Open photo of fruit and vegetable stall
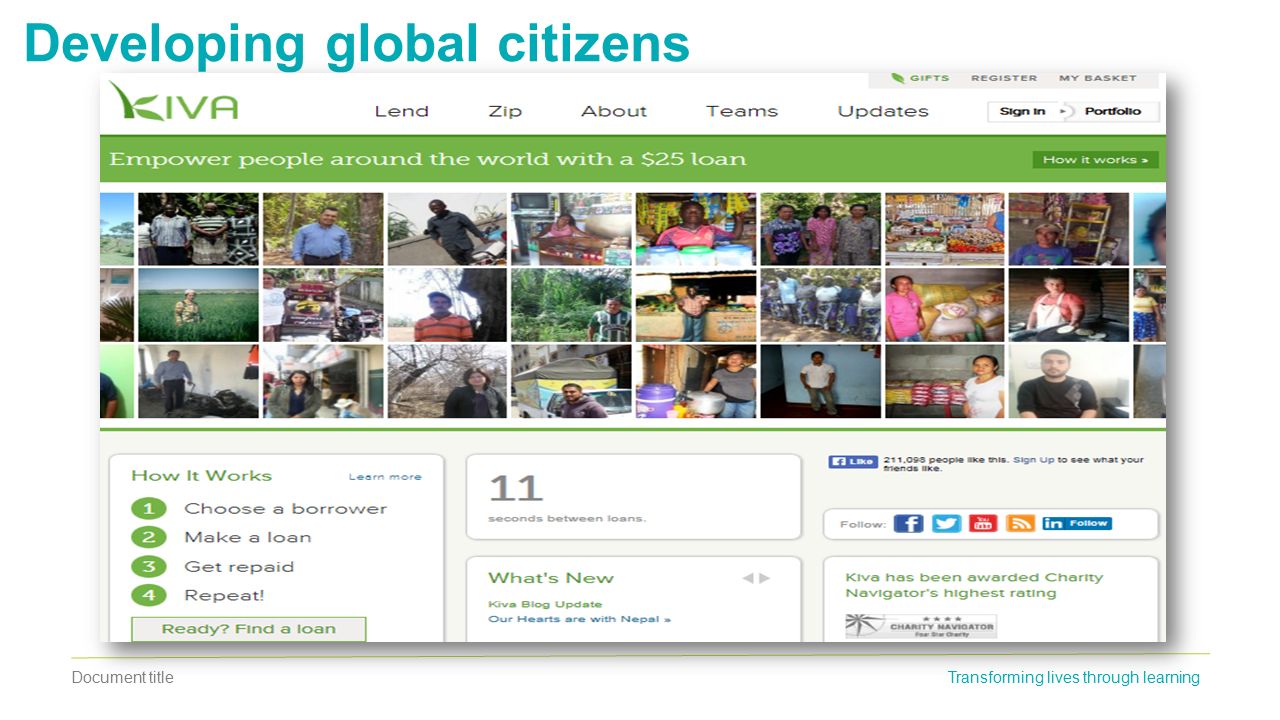 point(945,229)
